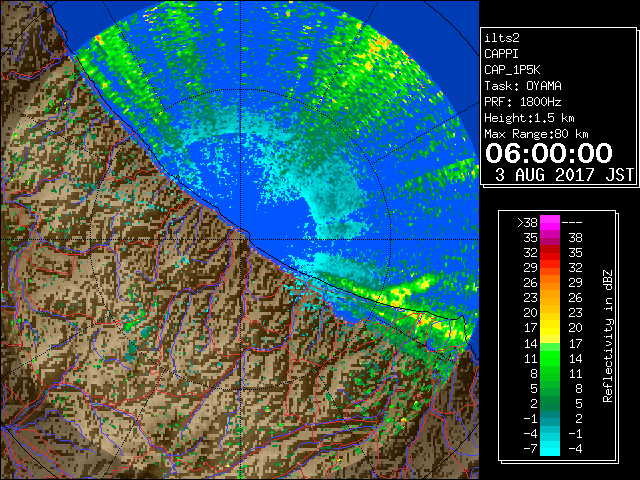Click the 'ilts2' label in info box
The height and width of the screenshot is (480, 640).
[502, 38]
